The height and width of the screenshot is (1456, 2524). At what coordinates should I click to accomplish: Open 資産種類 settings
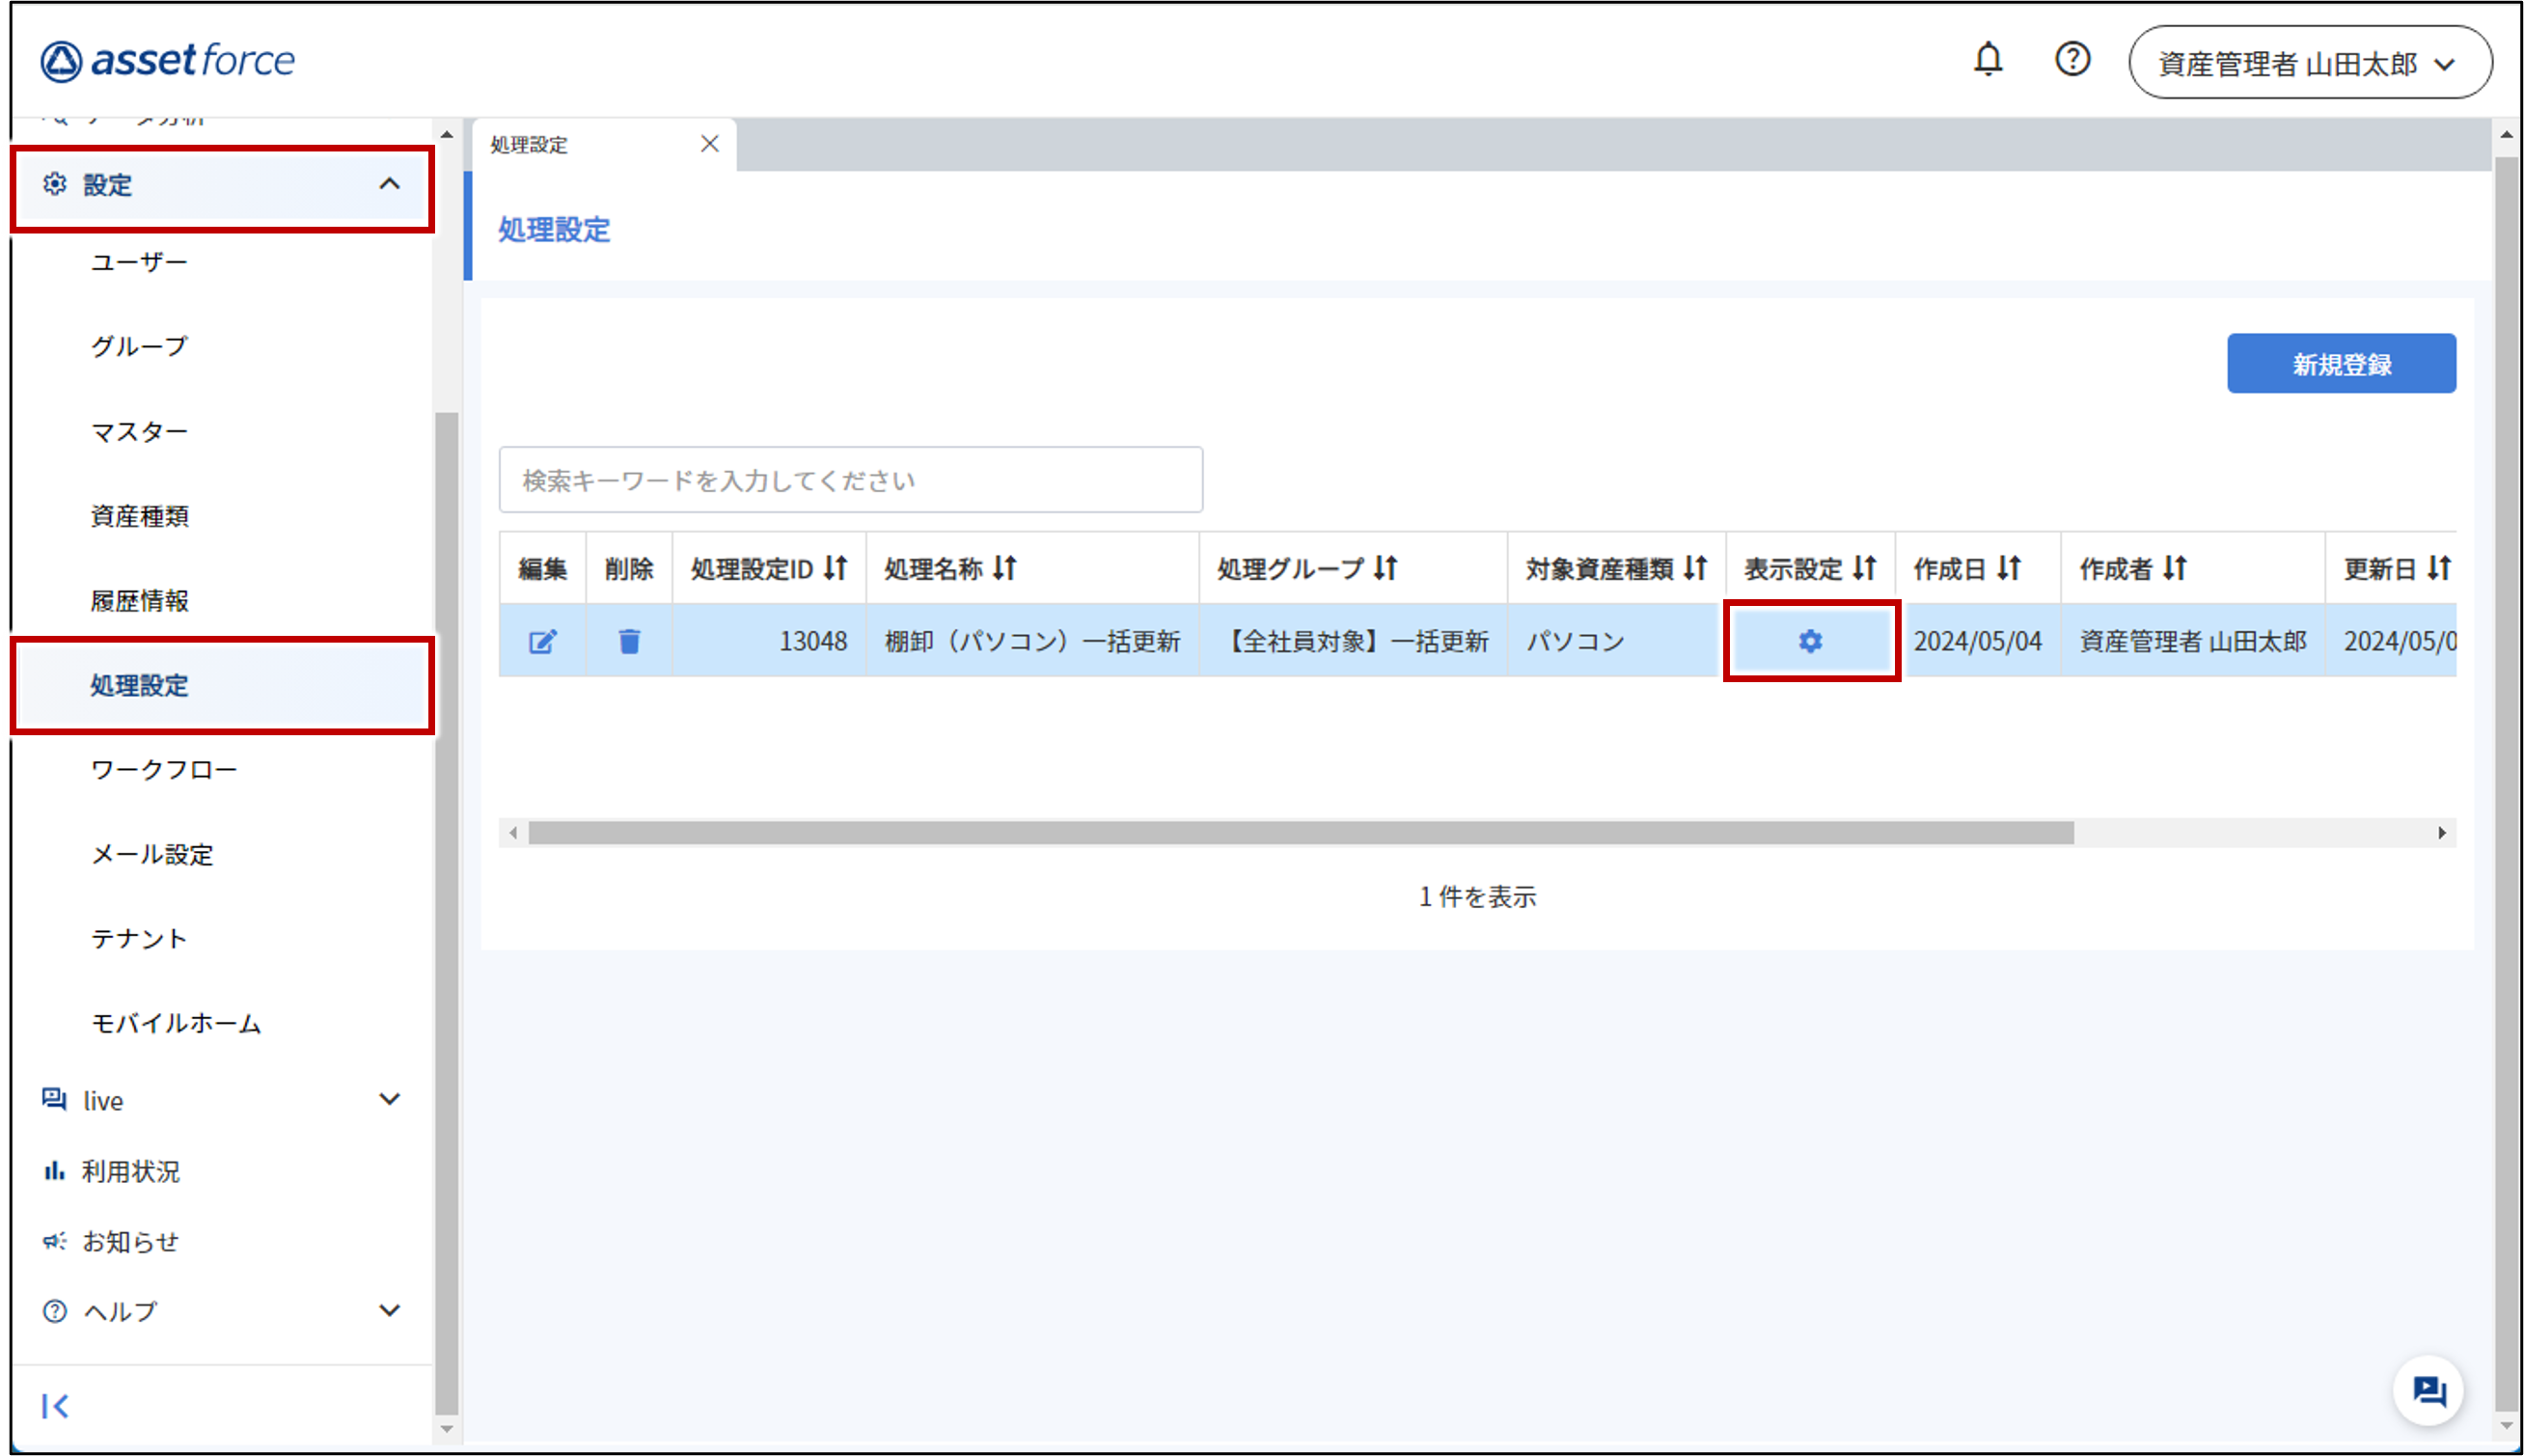tap(139, 516)
